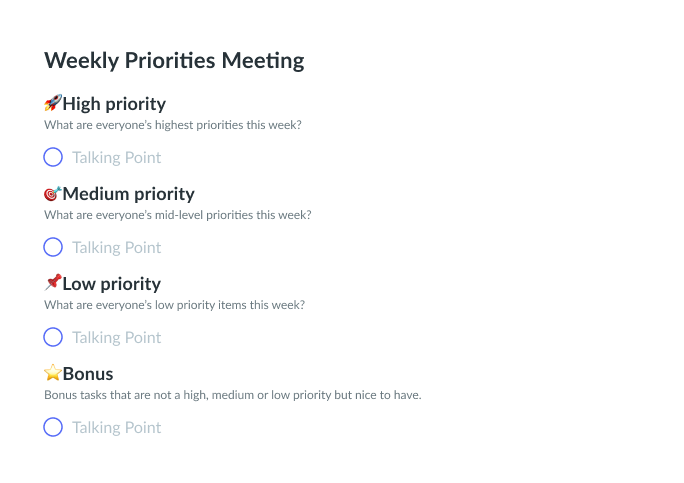Click the highest priorities description line
This screenshot has width=684, height=483.
[x=173, y=125]
